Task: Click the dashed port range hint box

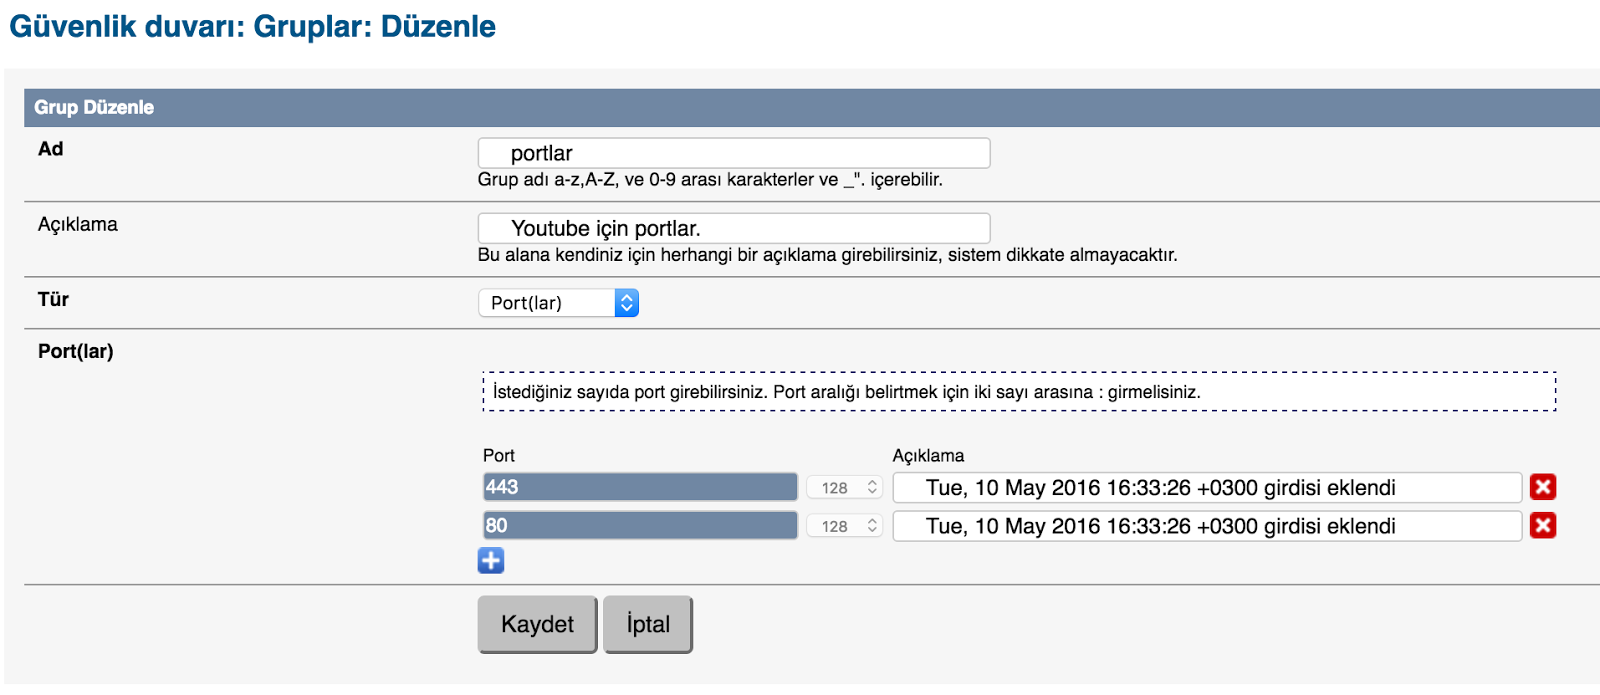Action: click(1019, 391)
